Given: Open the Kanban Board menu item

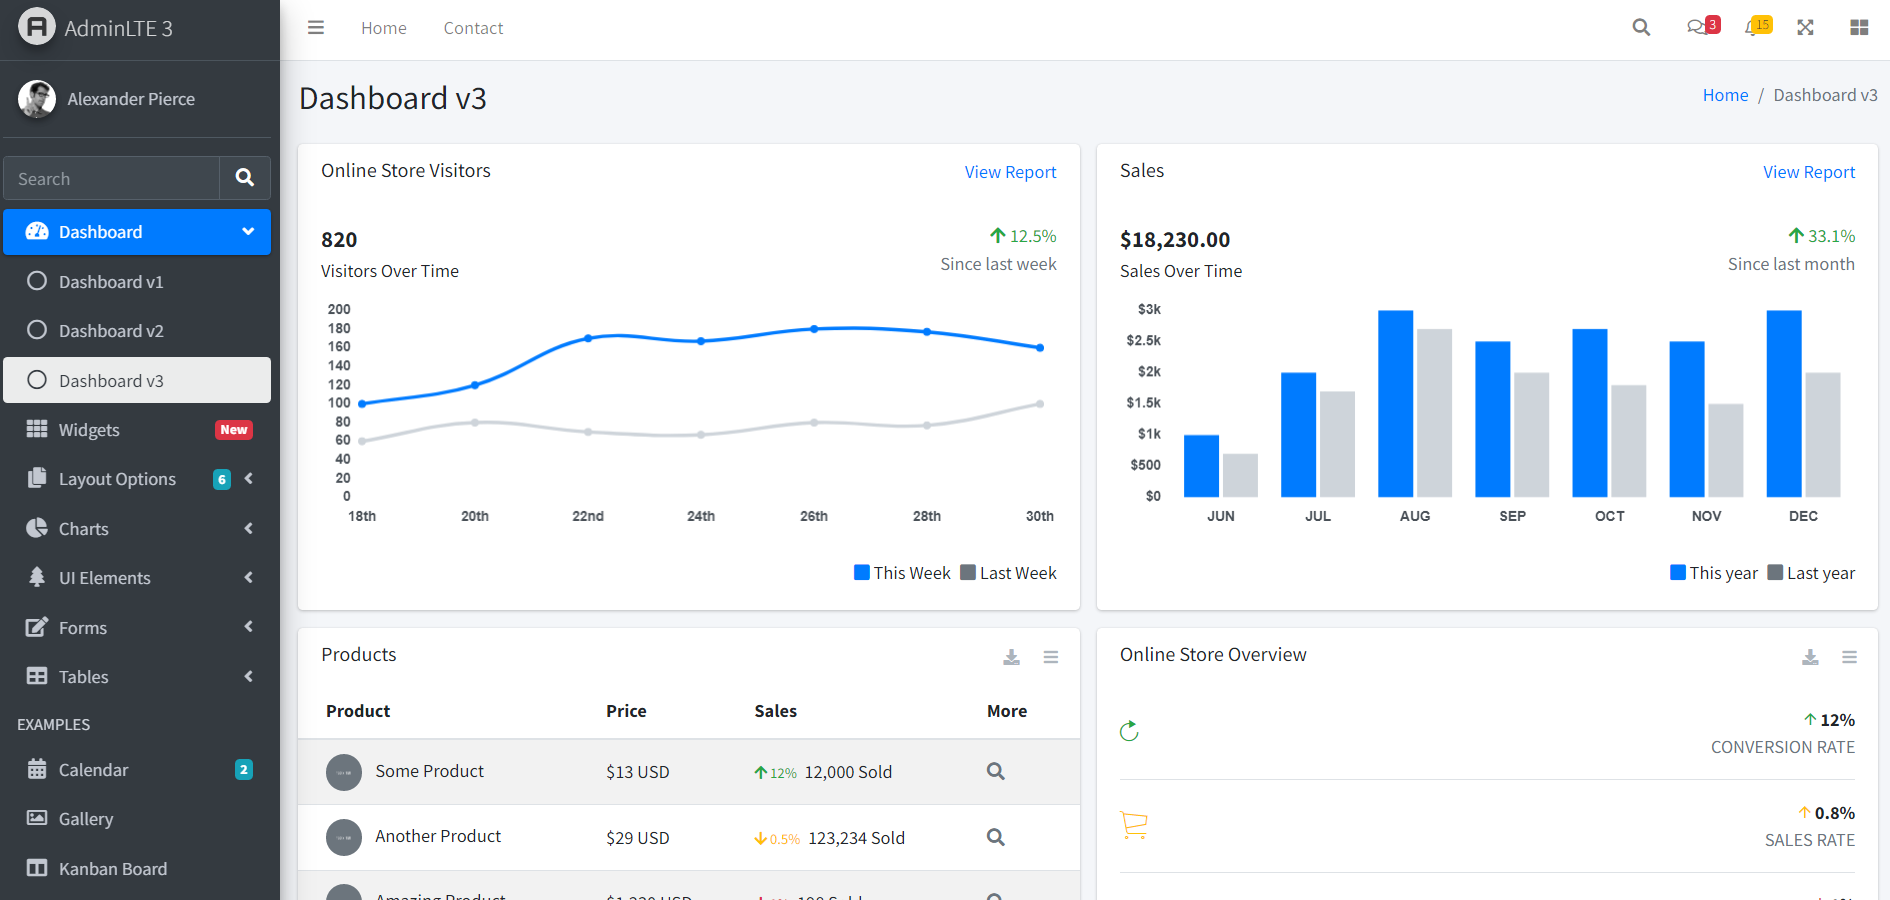Looking at the screenshot, I should (137, 868).
